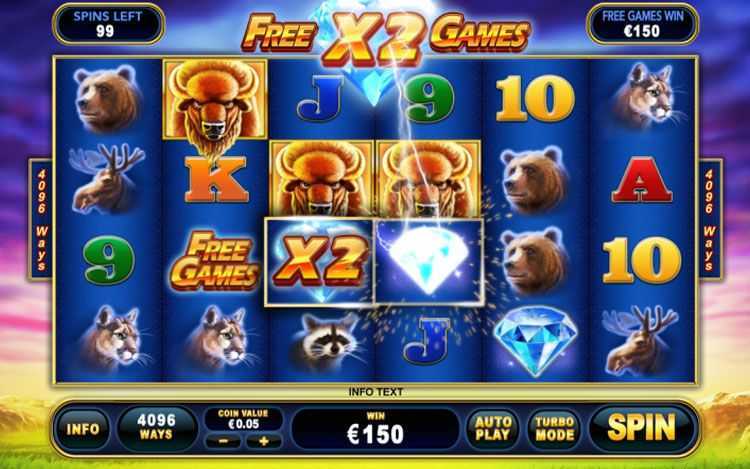Click the top-left bear symbol

(x=107, y=98)
